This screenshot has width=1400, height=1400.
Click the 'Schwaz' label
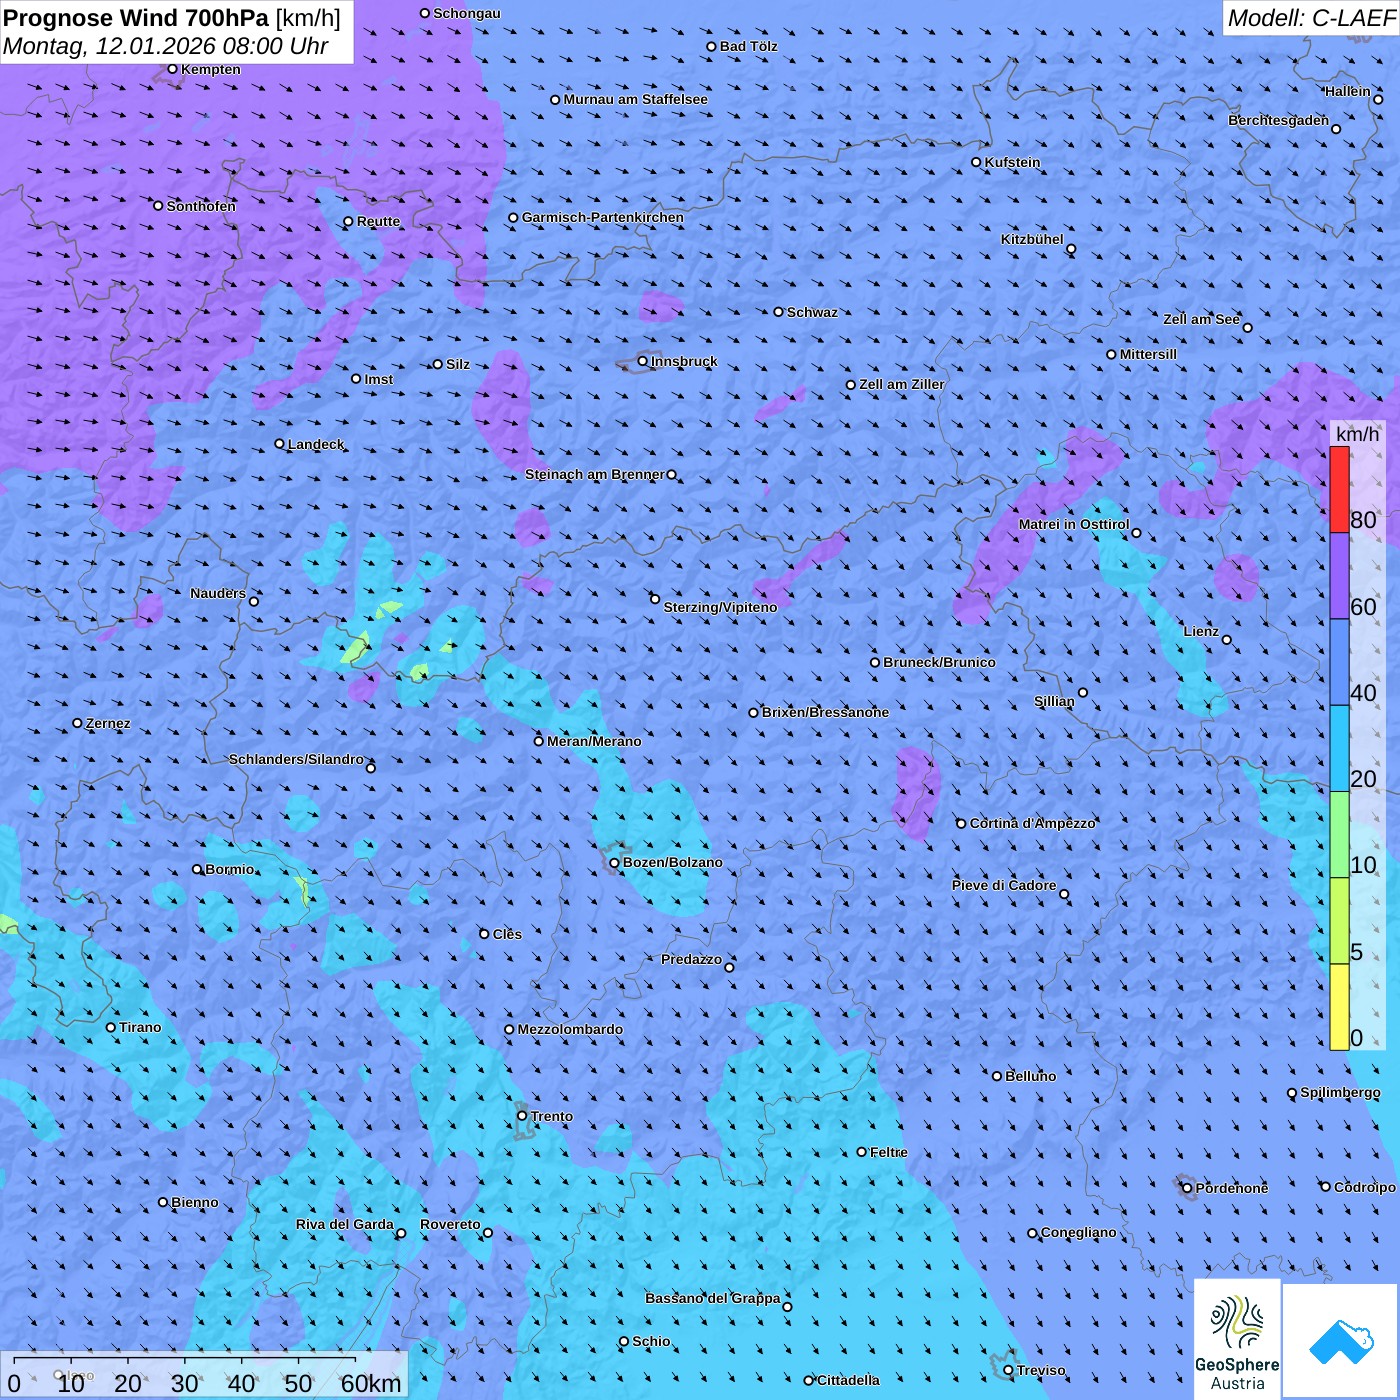tap(812, 312)
